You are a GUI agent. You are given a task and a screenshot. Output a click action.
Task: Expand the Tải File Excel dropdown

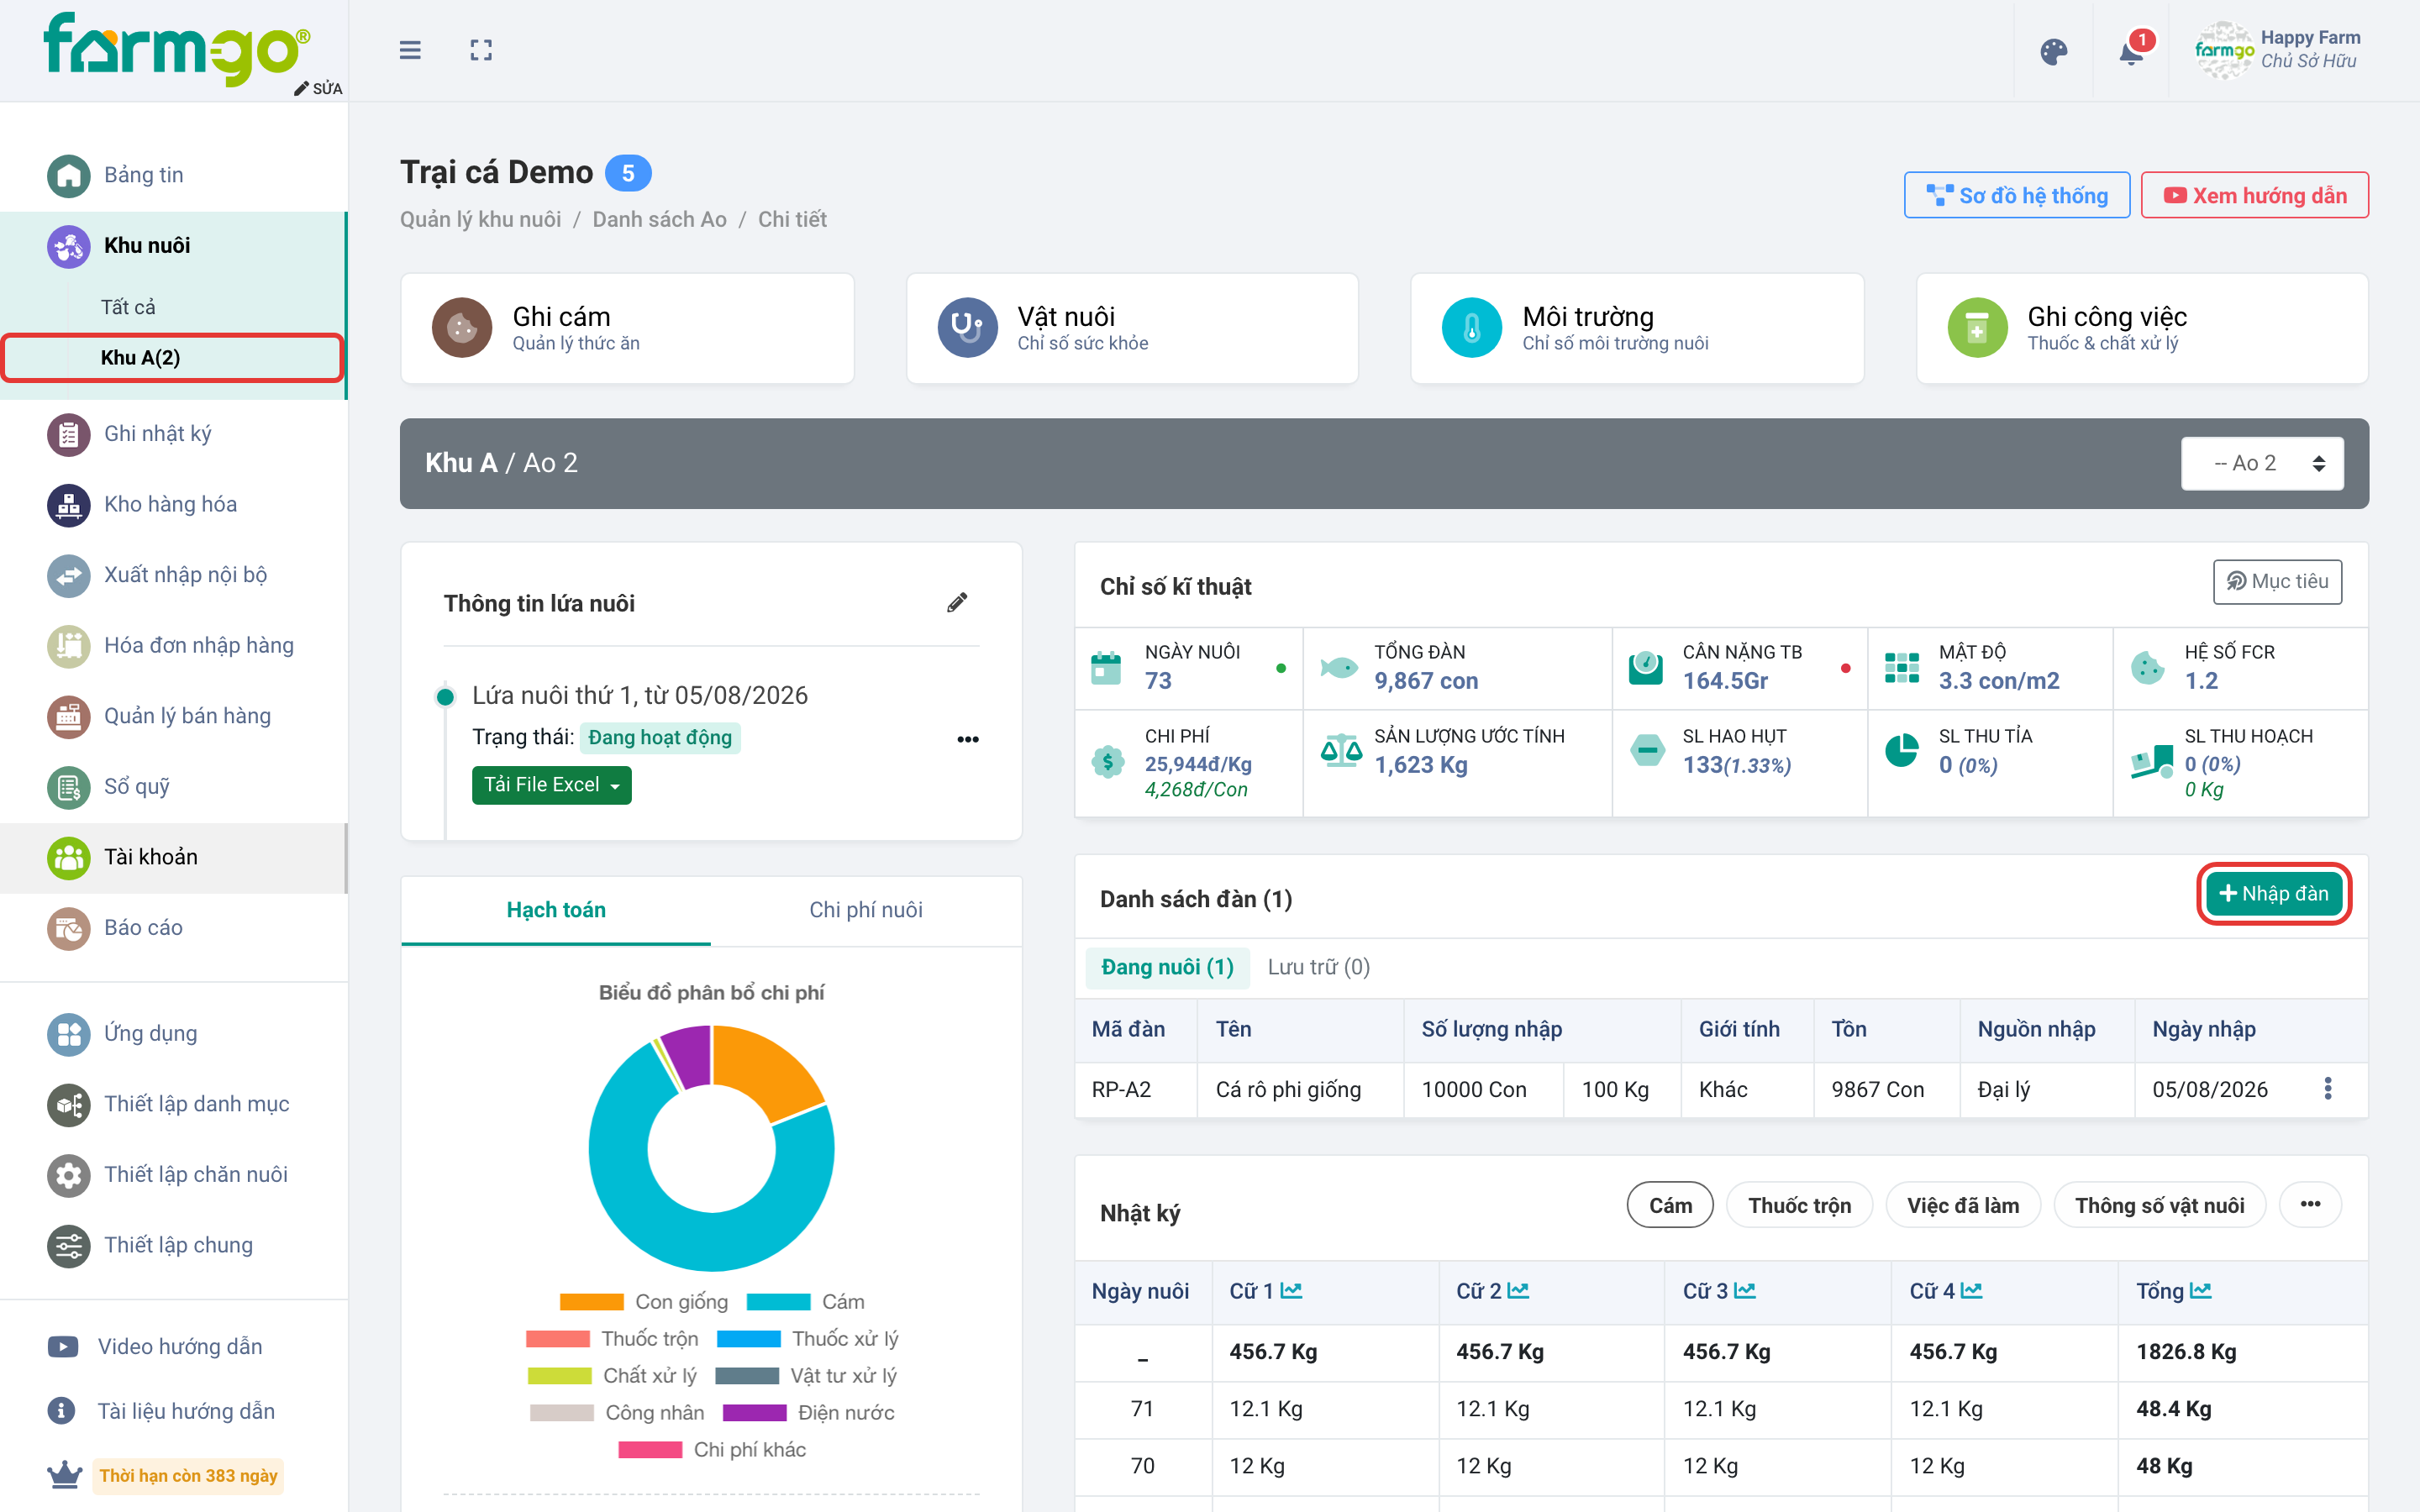[x=551, y=785]
